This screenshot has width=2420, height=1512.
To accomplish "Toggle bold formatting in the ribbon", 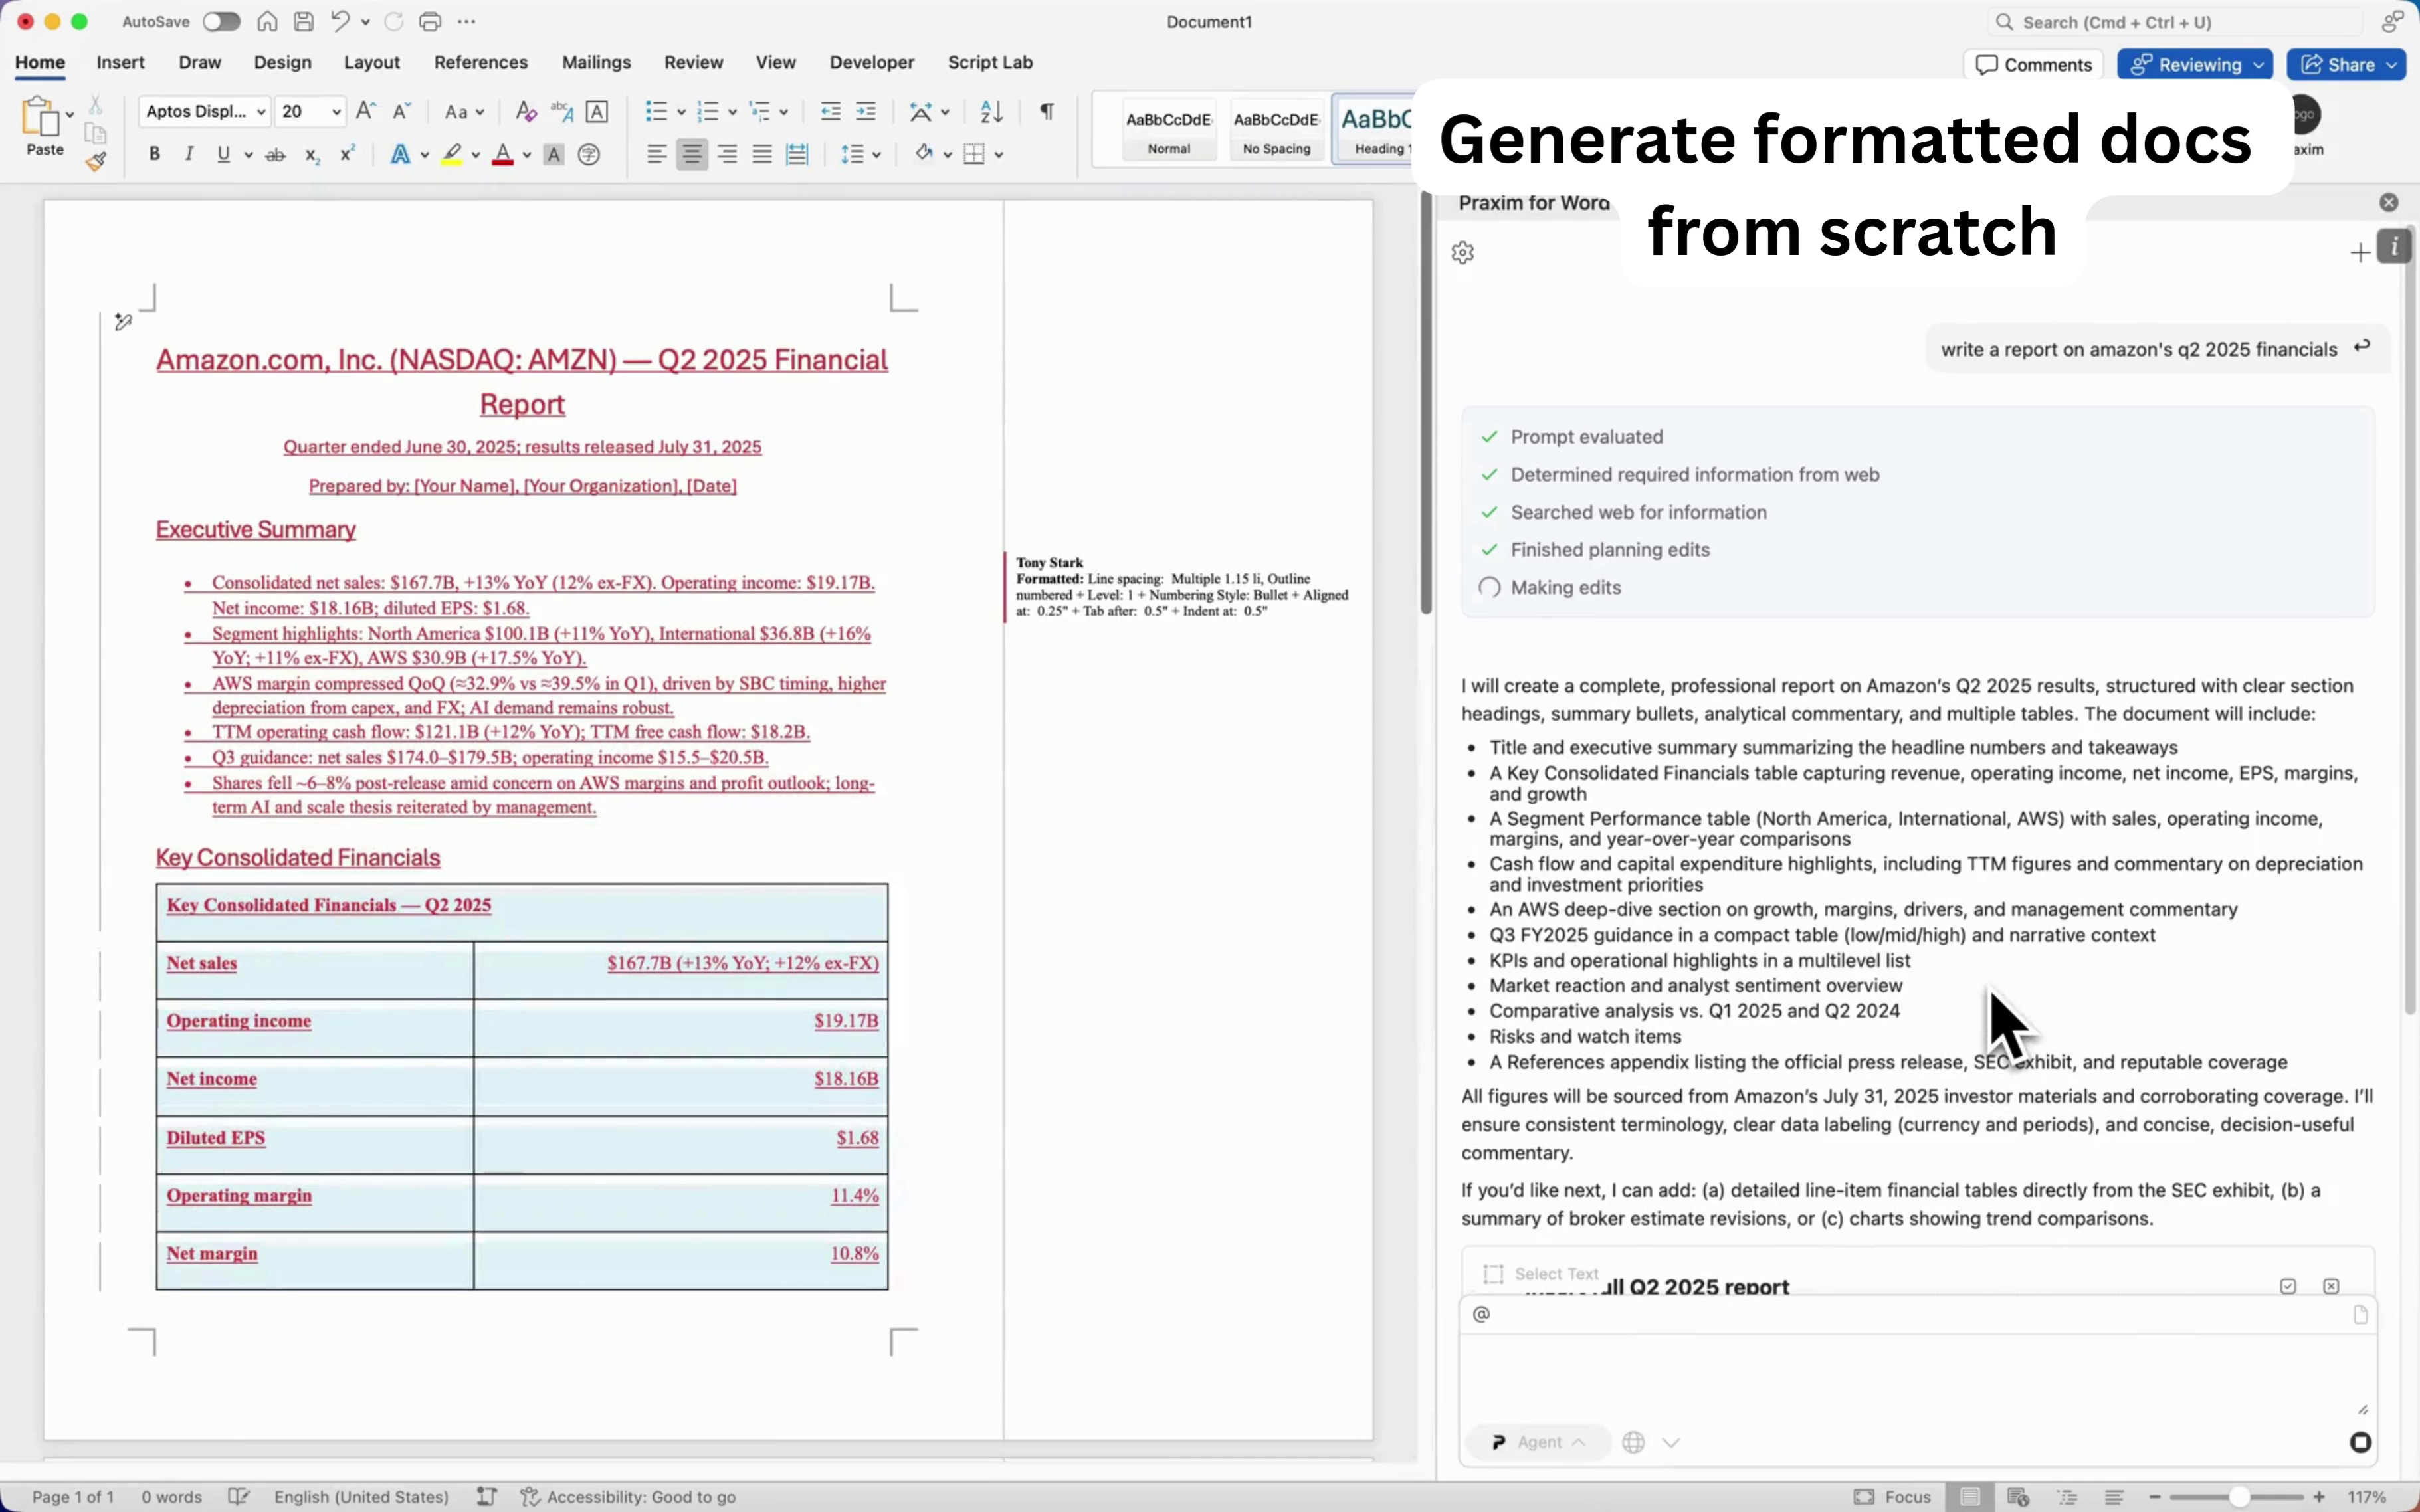I will click(155, 154).
